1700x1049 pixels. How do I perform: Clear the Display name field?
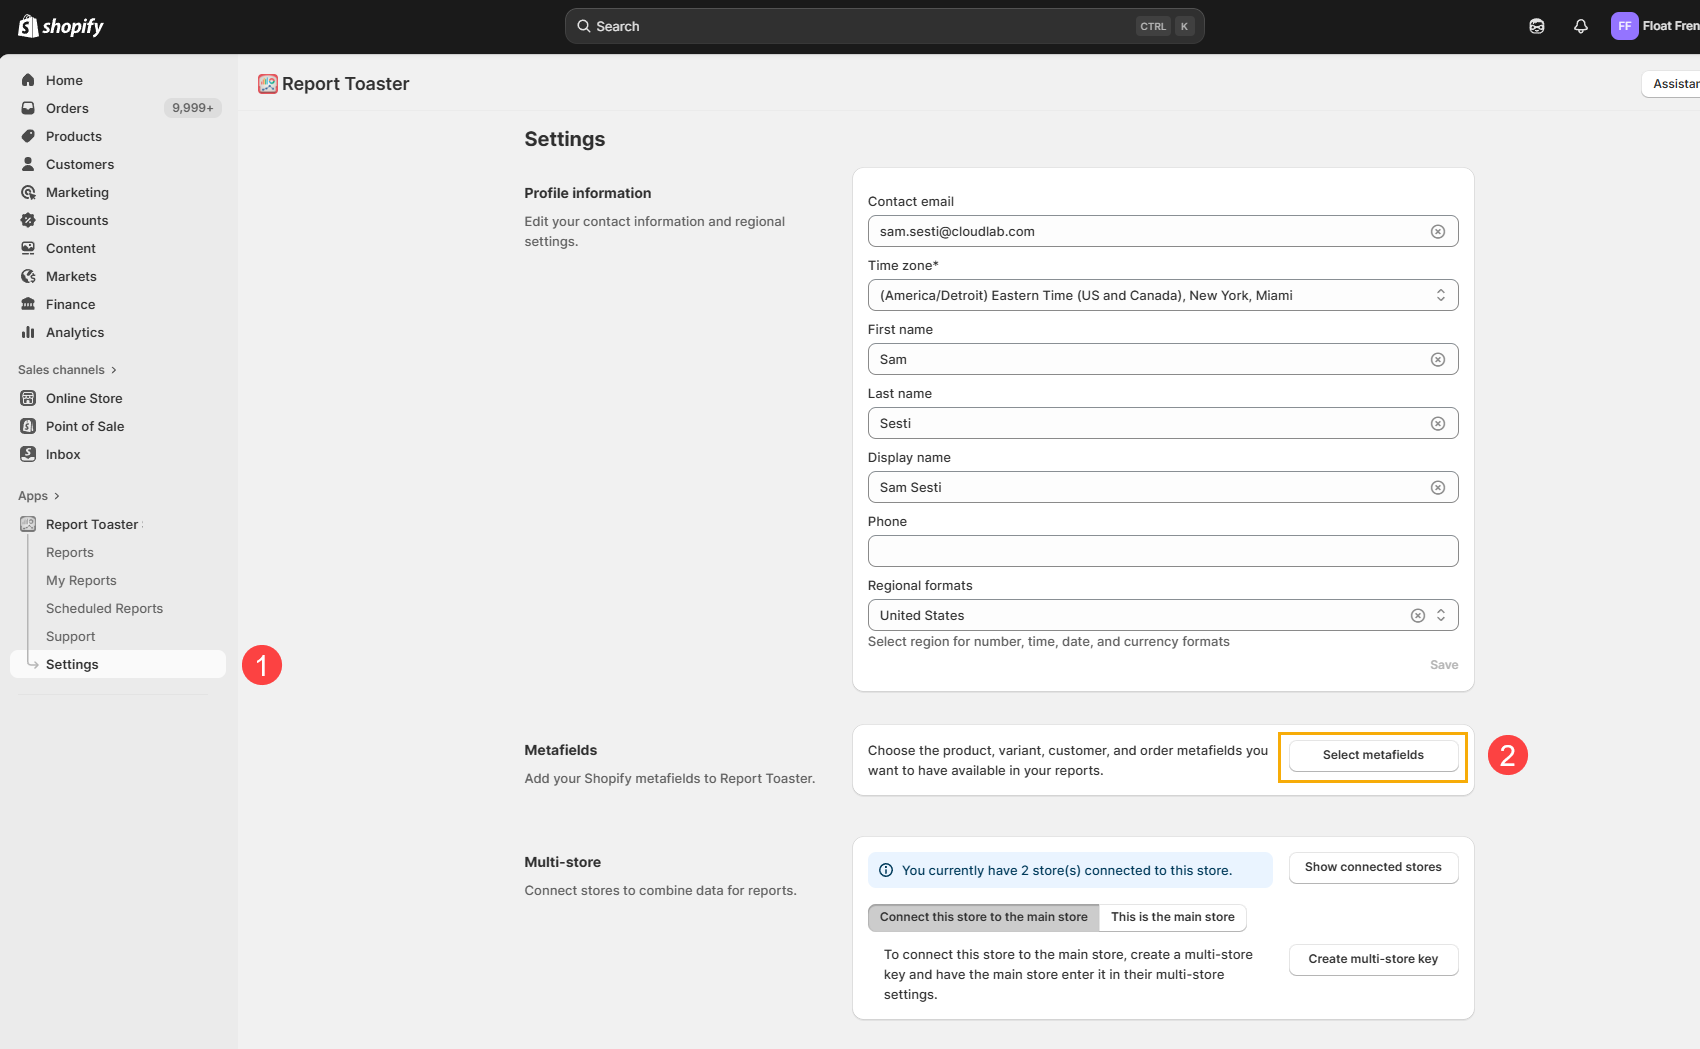pos(1437,488)
